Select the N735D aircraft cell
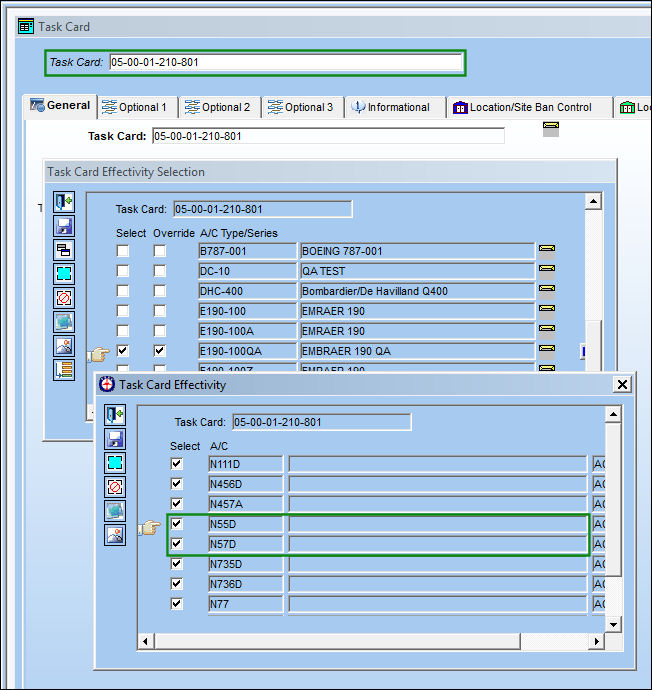This screenshot has width=652, height=690. coord(245,564)
